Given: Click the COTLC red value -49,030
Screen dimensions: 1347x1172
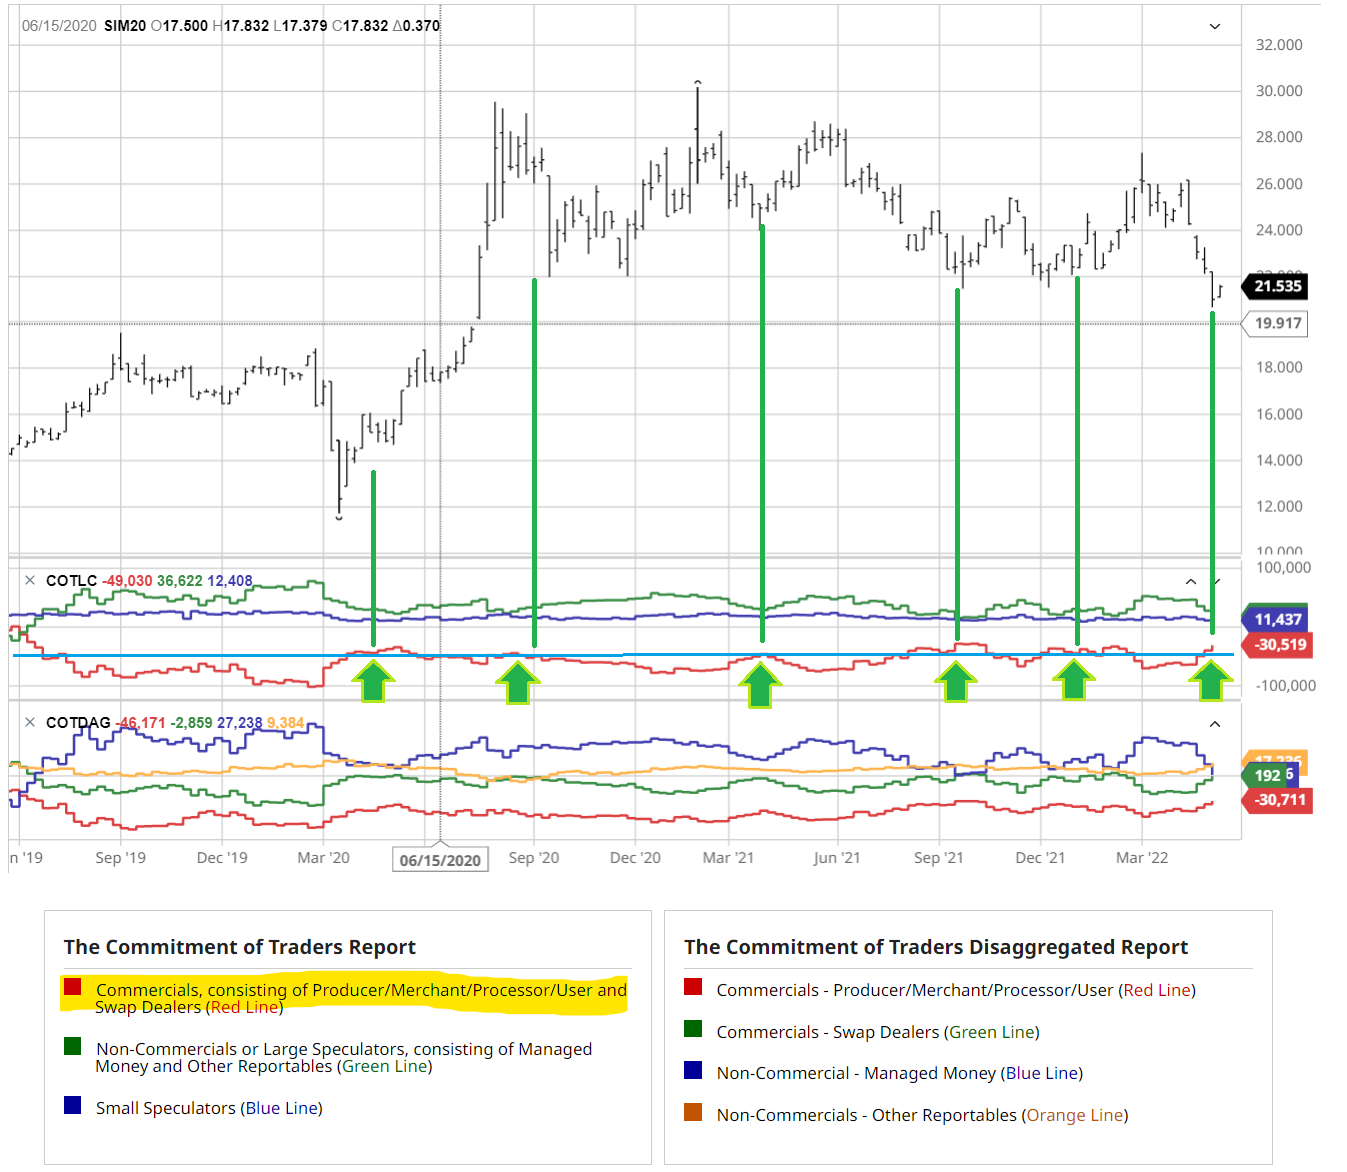Looking at the screenshot, I should [x=127, y=581].
